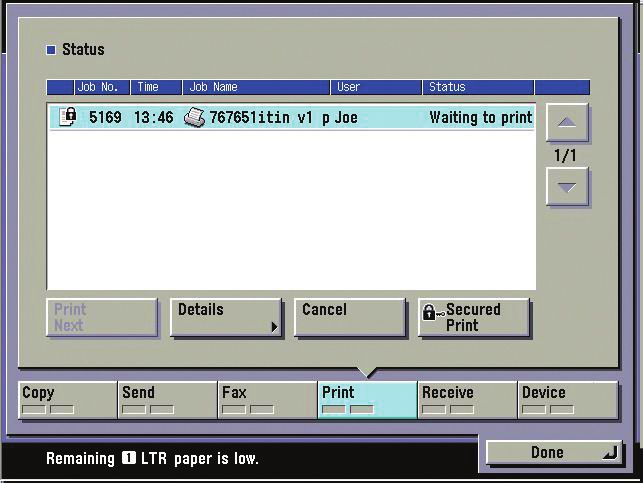Click the Status column header
Viewport: 643px width, 483px height.
[479, 87]
